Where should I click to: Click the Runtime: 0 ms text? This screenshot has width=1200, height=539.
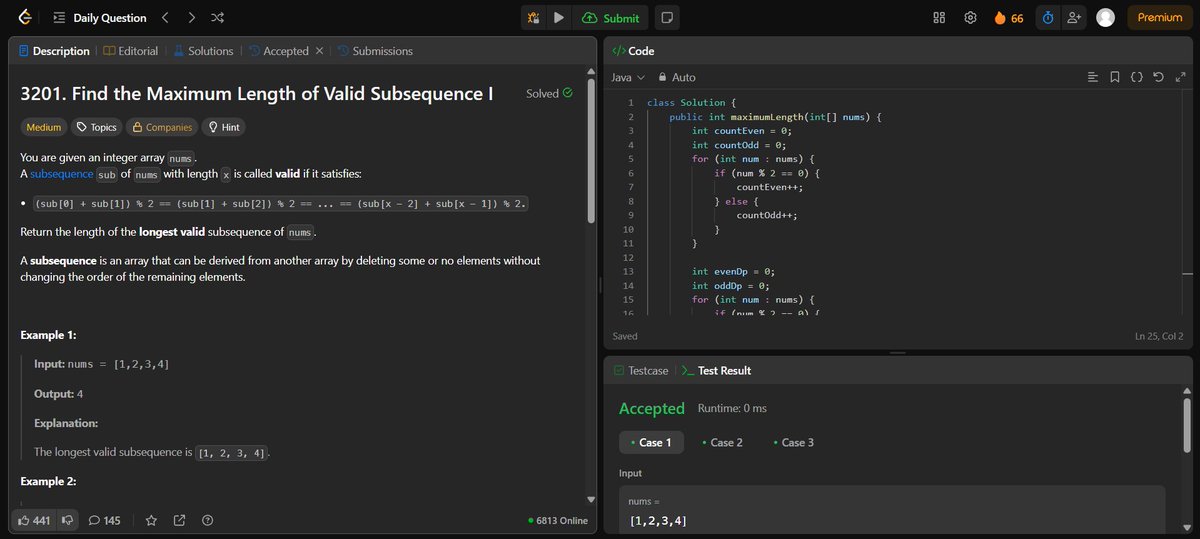(732, 408)
